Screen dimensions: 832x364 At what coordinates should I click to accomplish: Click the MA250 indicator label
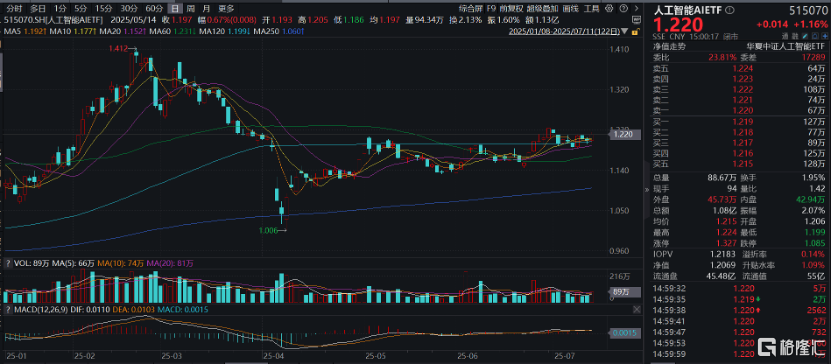coord(265,31)
